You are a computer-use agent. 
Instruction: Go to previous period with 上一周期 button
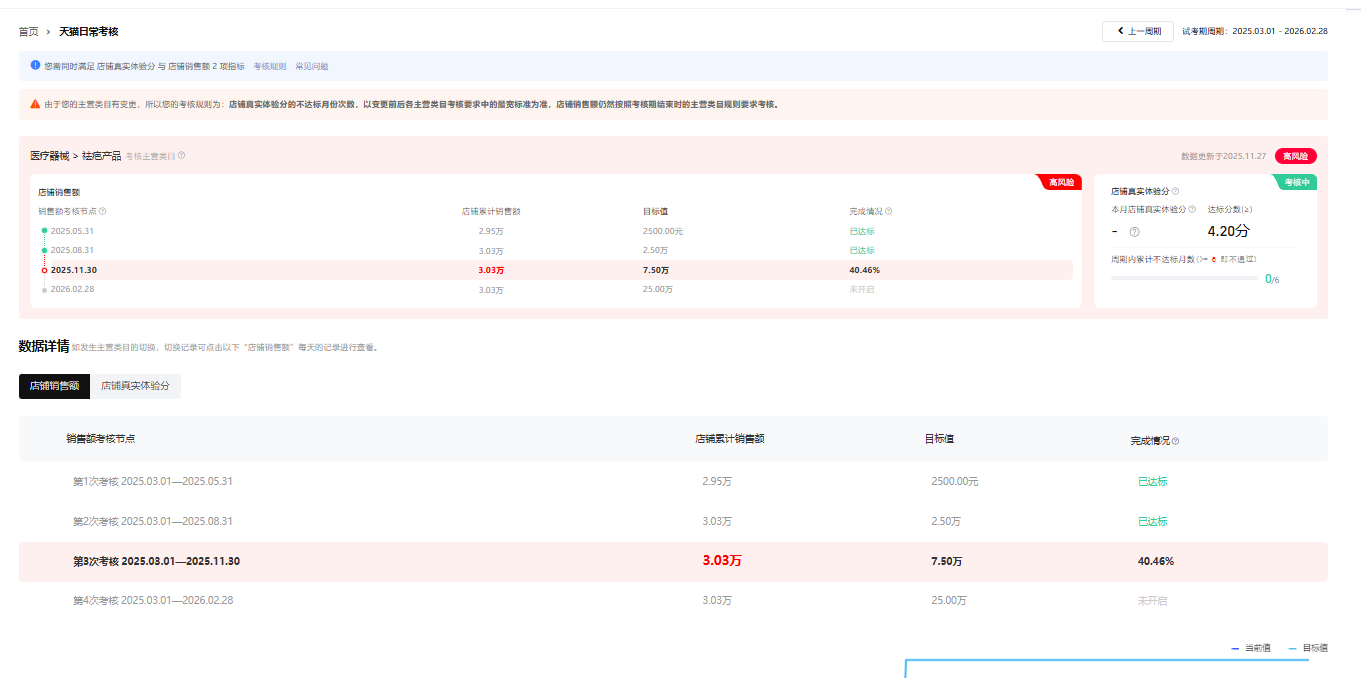point(1138,31)
